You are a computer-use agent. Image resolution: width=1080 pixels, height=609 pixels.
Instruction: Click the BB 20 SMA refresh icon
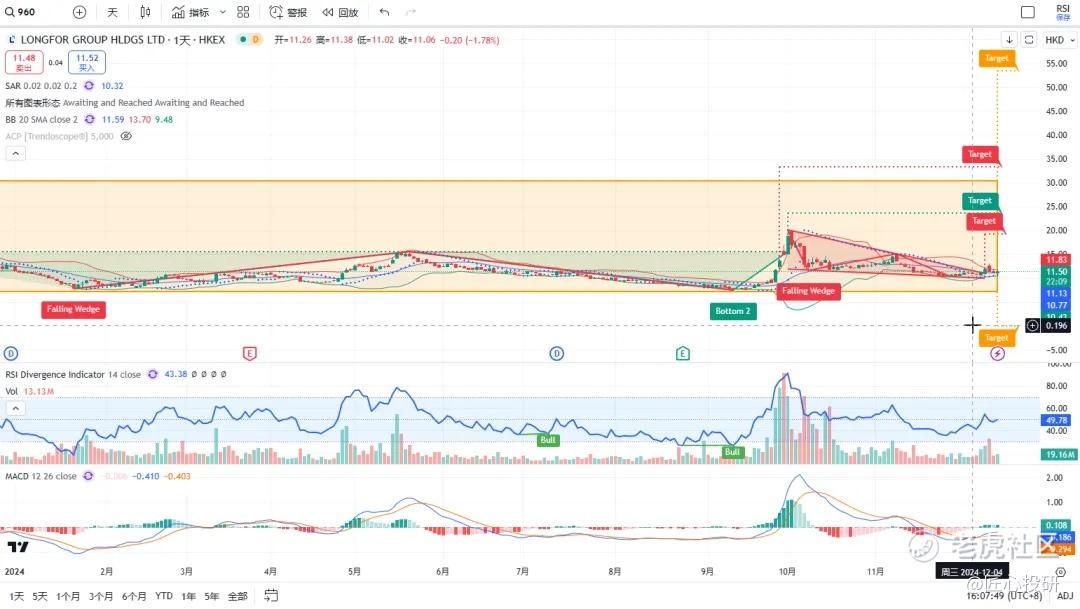pyautogui.click(x=90, y=119)
